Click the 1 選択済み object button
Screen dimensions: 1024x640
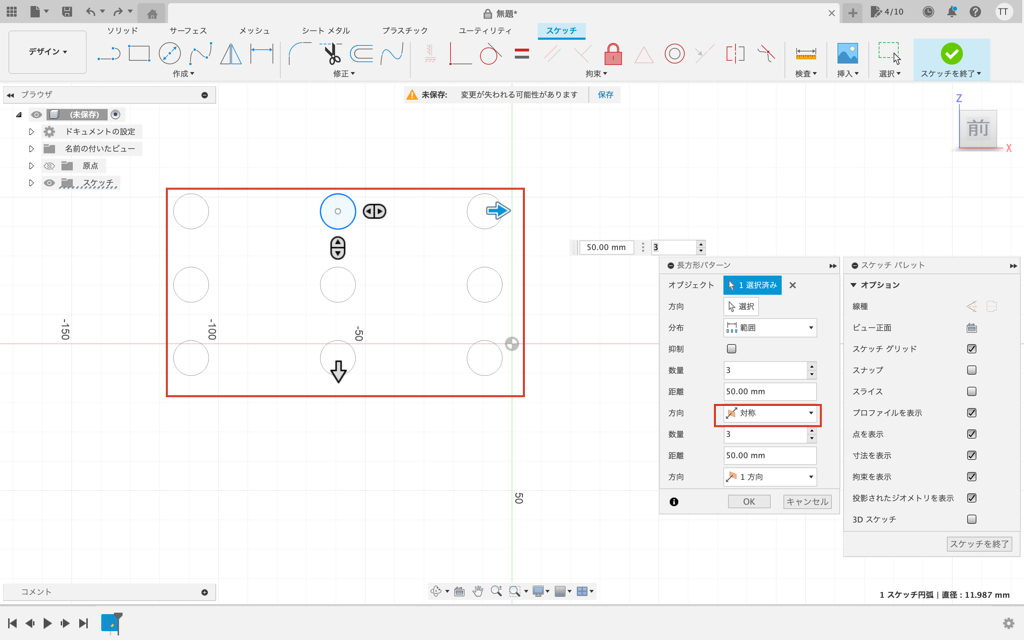click(752, 285)
